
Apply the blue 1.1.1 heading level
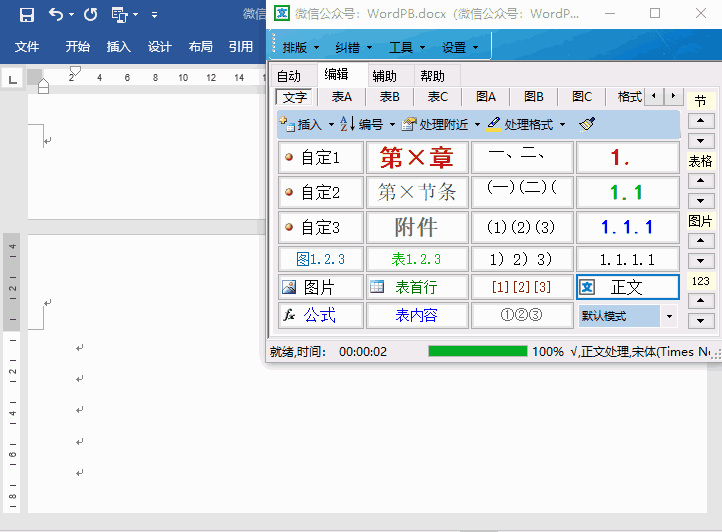click(x=628, y=227)
